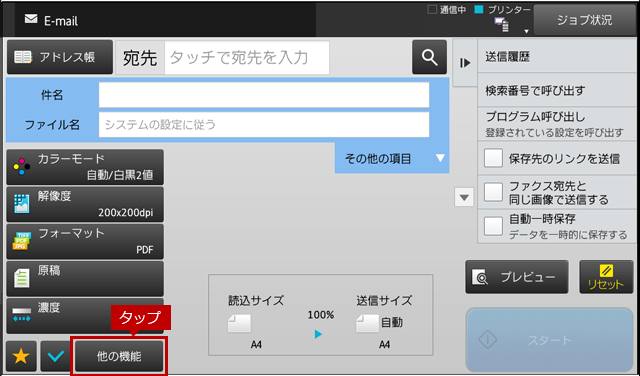Image resolution: width=640 pixels, height=376 pixels.
Task: Open format (フォーマット) PDF setting
Action: click(85, 241)
